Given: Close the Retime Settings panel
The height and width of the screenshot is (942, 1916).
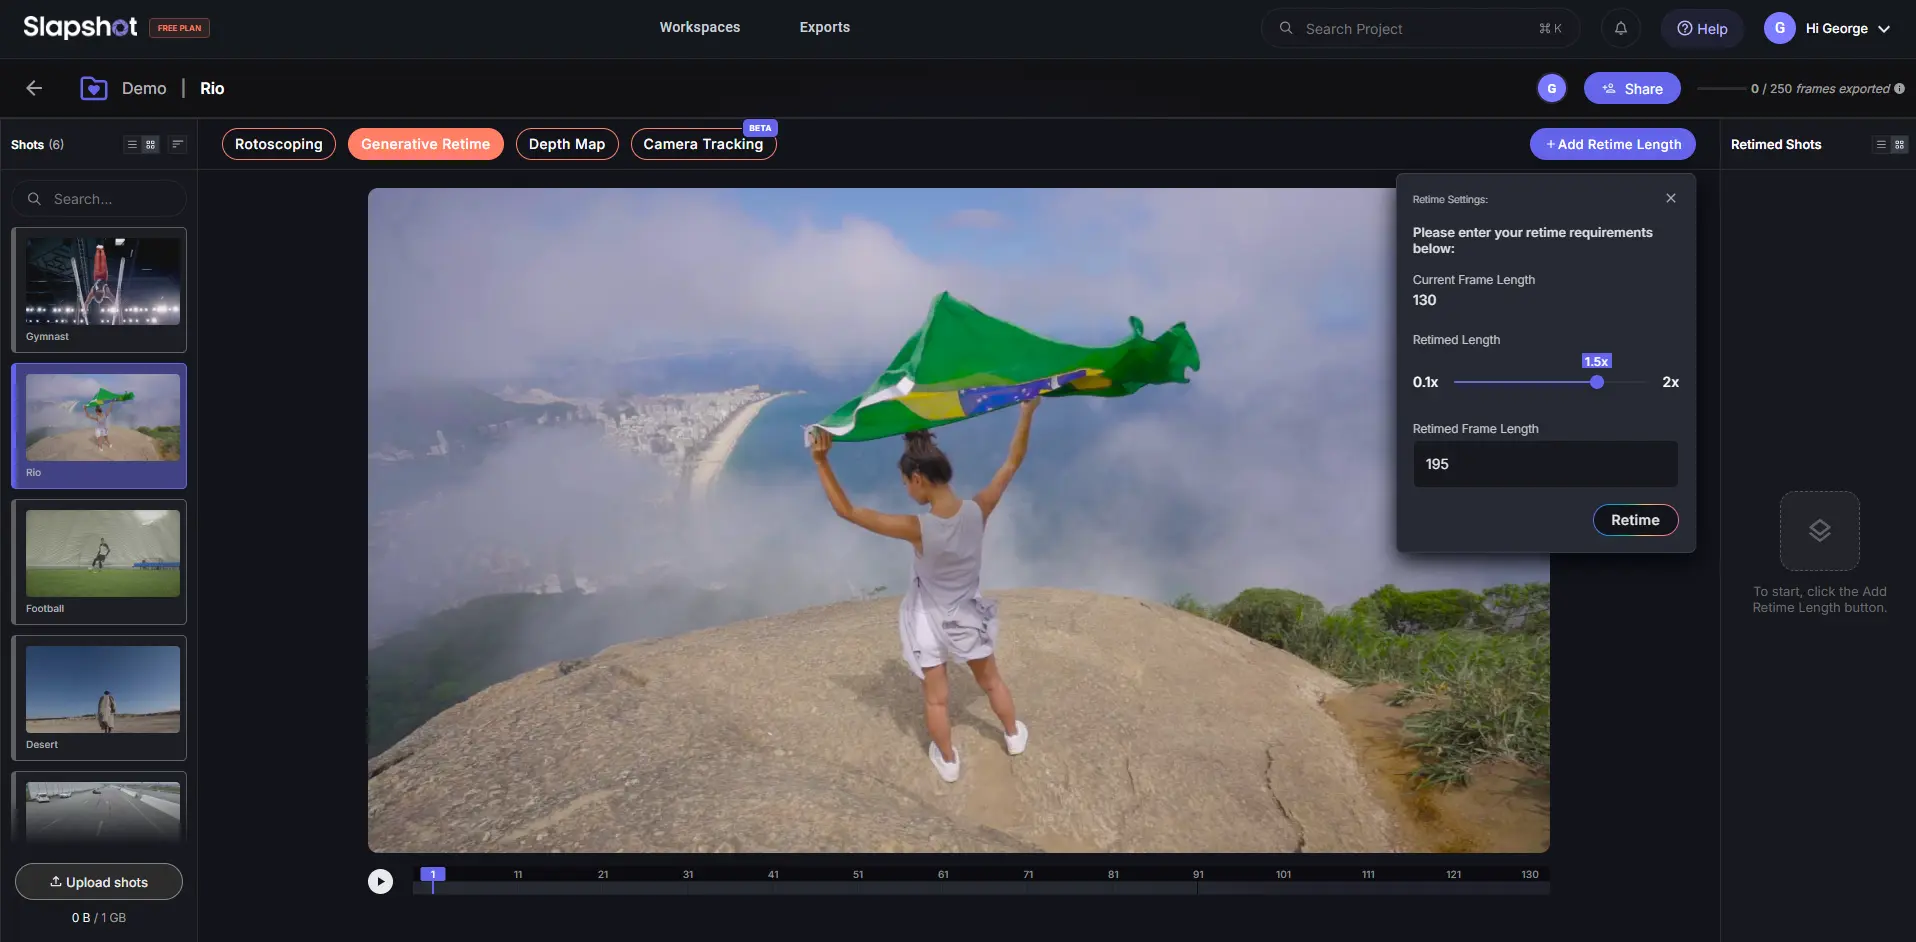Looking at the screenshot, I should (1670, 198).
